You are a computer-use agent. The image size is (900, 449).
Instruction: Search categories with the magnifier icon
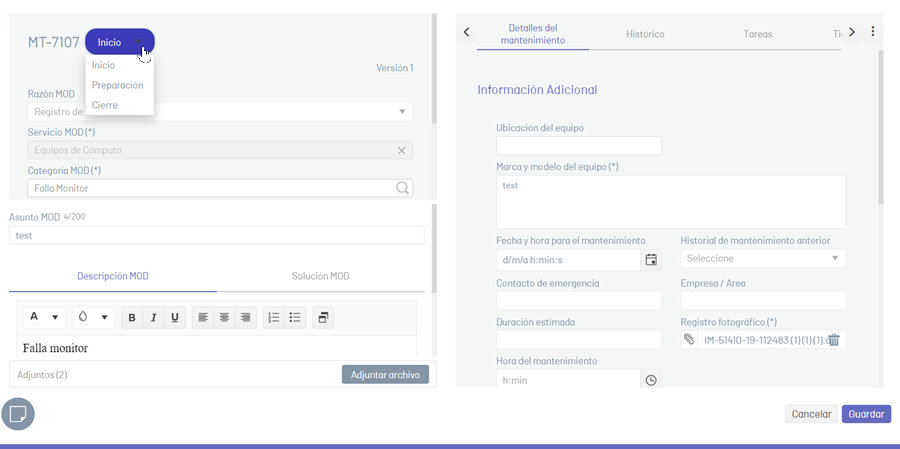click(x=402, y=188)
